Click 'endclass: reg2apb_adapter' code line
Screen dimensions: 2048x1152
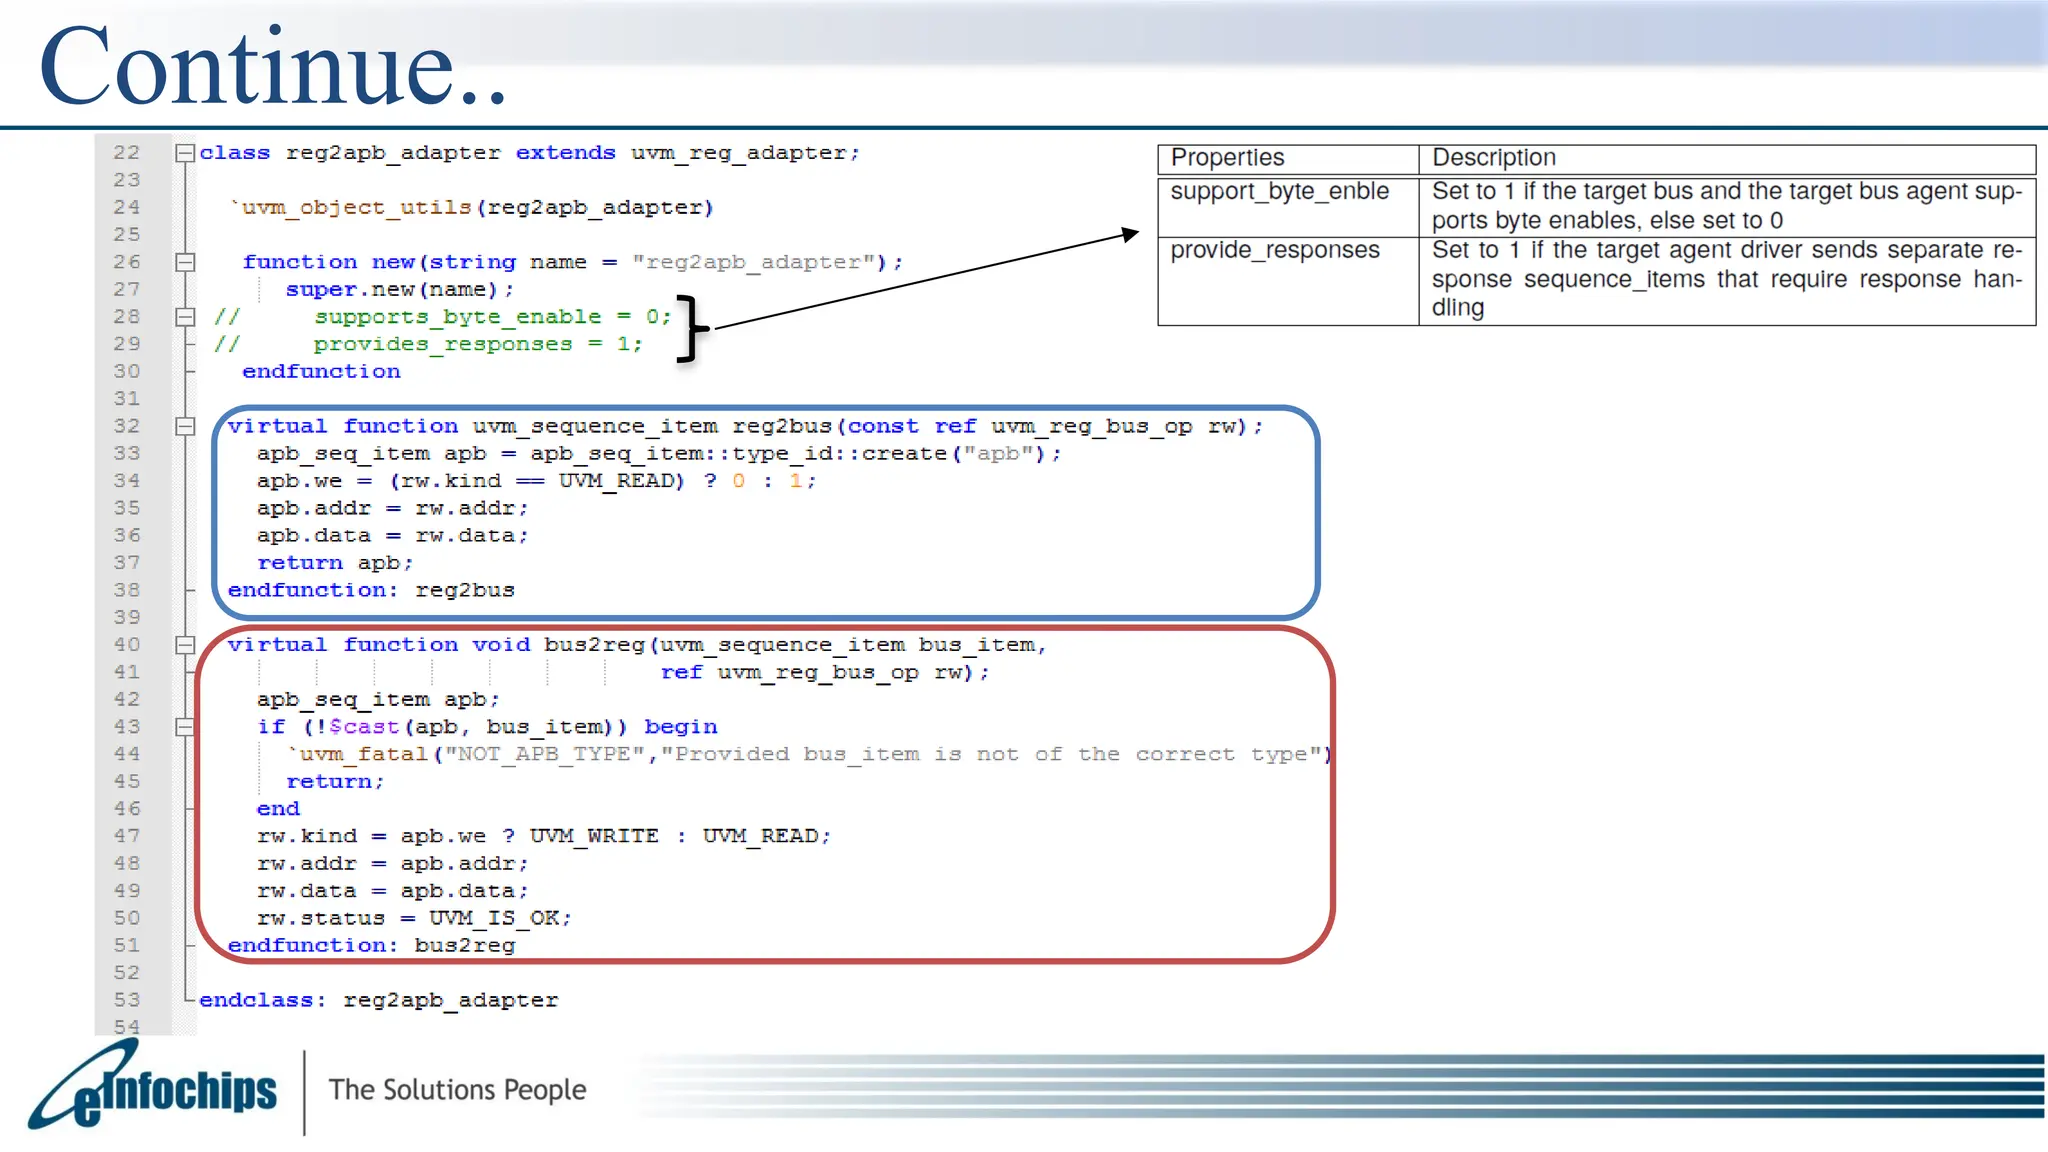[378, 1000]
